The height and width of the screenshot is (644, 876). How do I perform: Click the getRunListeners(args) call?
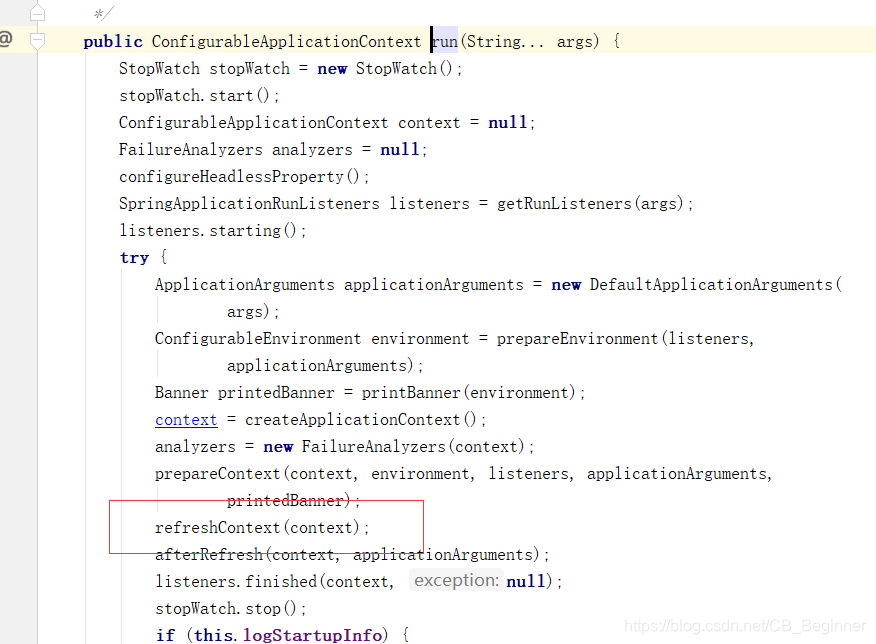(590, 204)
